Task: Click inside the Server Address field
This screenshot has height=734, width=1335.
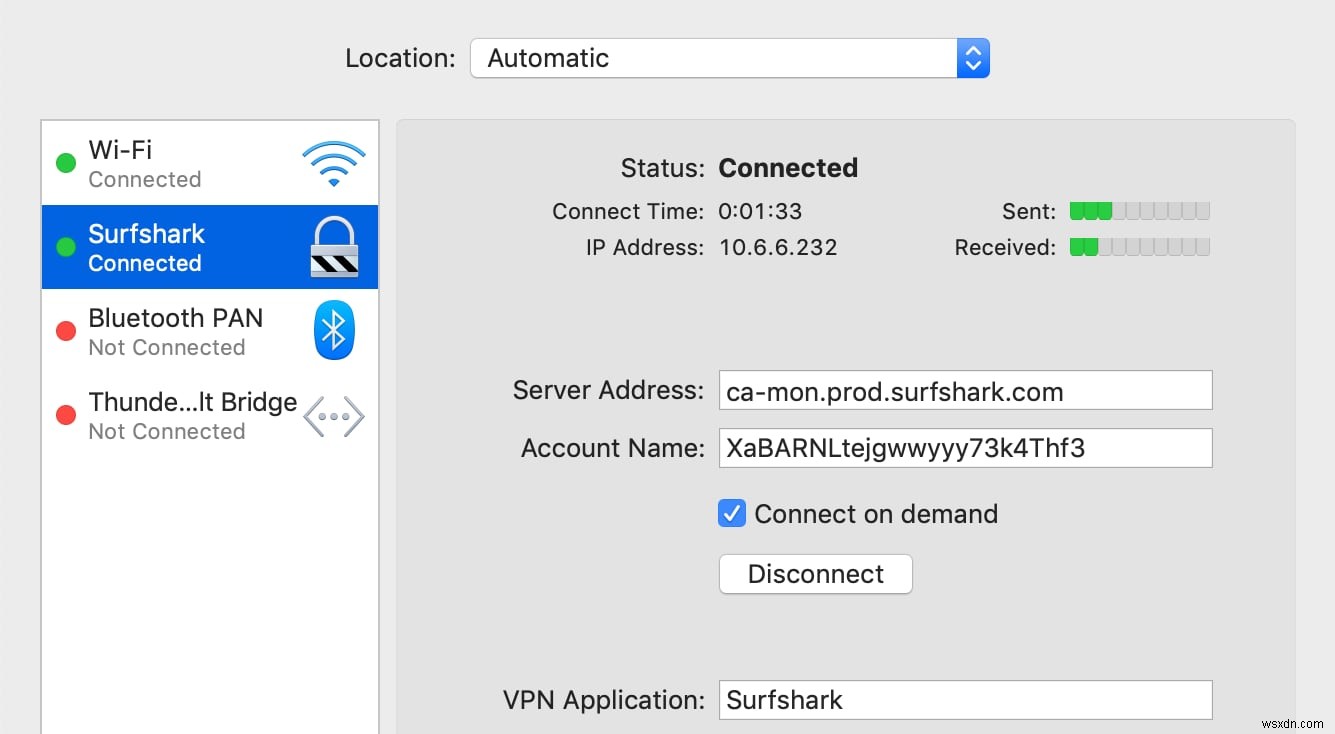Action: [x=963, y=390]
